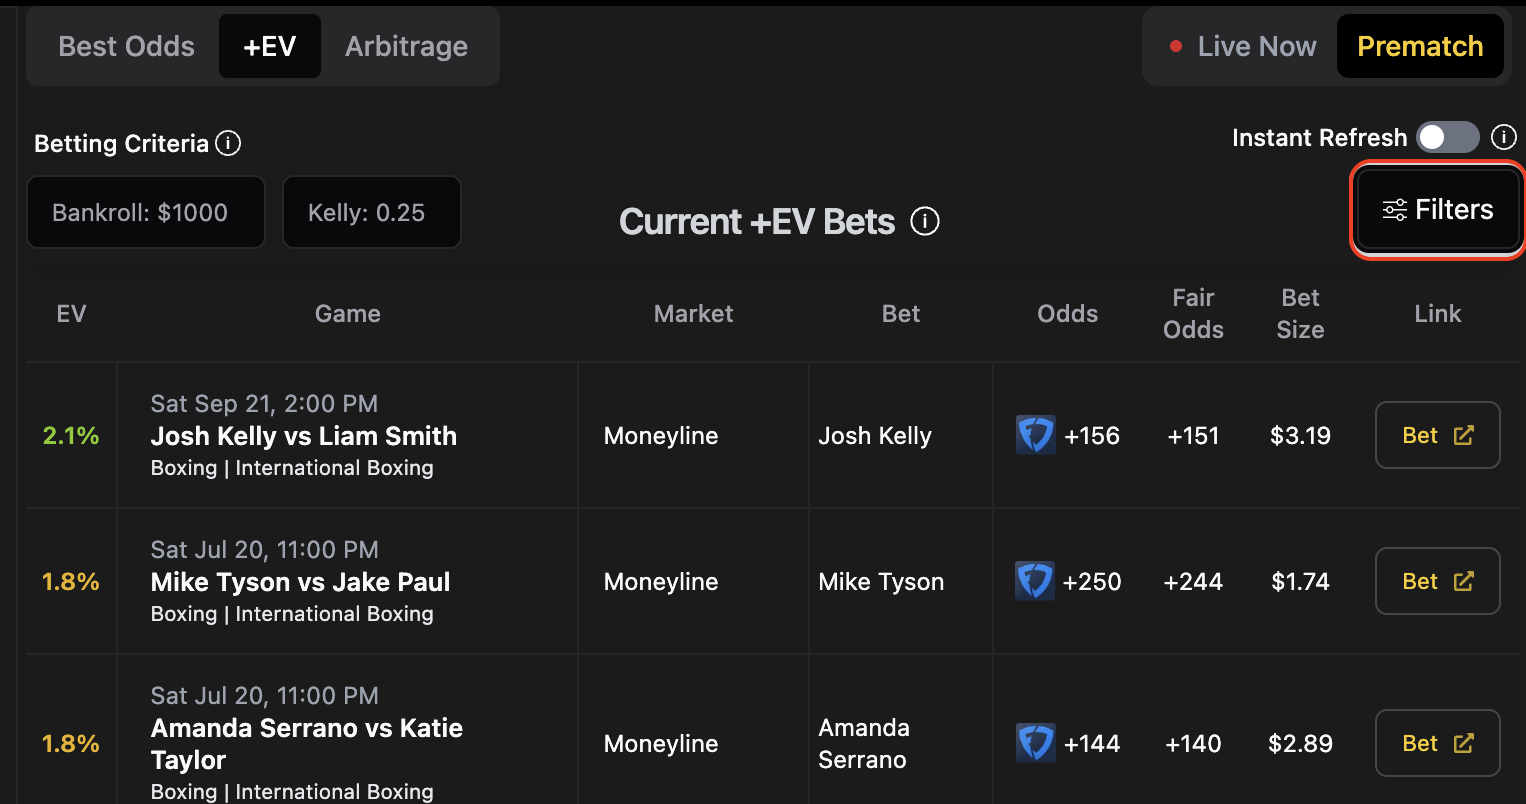Click Bet button for Mike Tyson
This screenshot has width=1526, height=804.
tap(1438, 581)
